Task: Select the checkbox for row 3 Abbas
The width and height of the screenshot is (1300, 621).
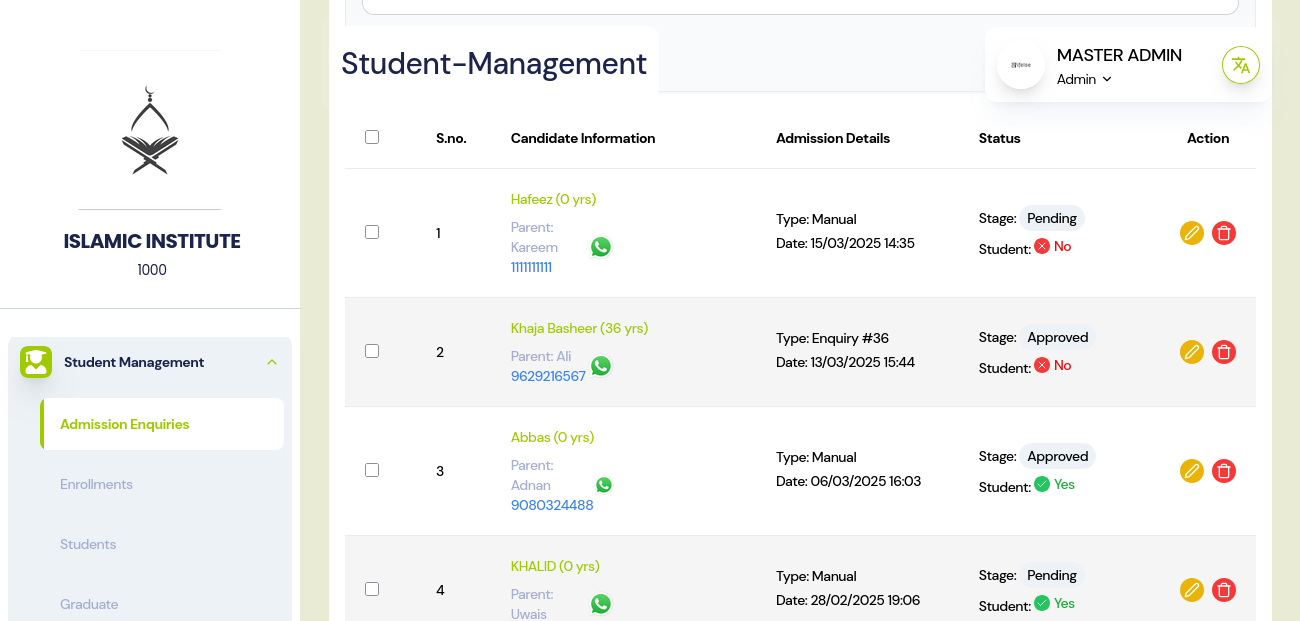Action: click(x=372, y=470)
